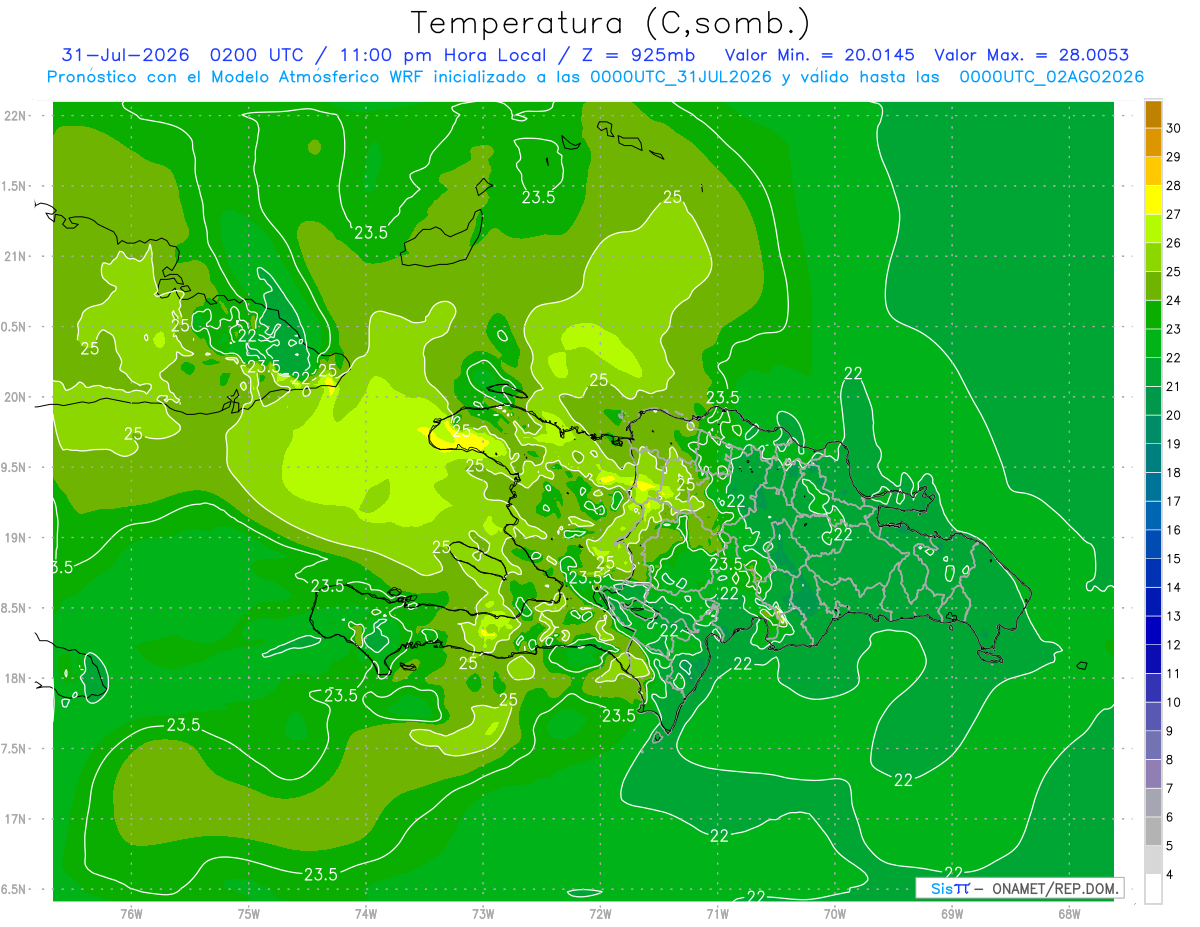Click the '19N' latitude axis label

click(17, 538)
